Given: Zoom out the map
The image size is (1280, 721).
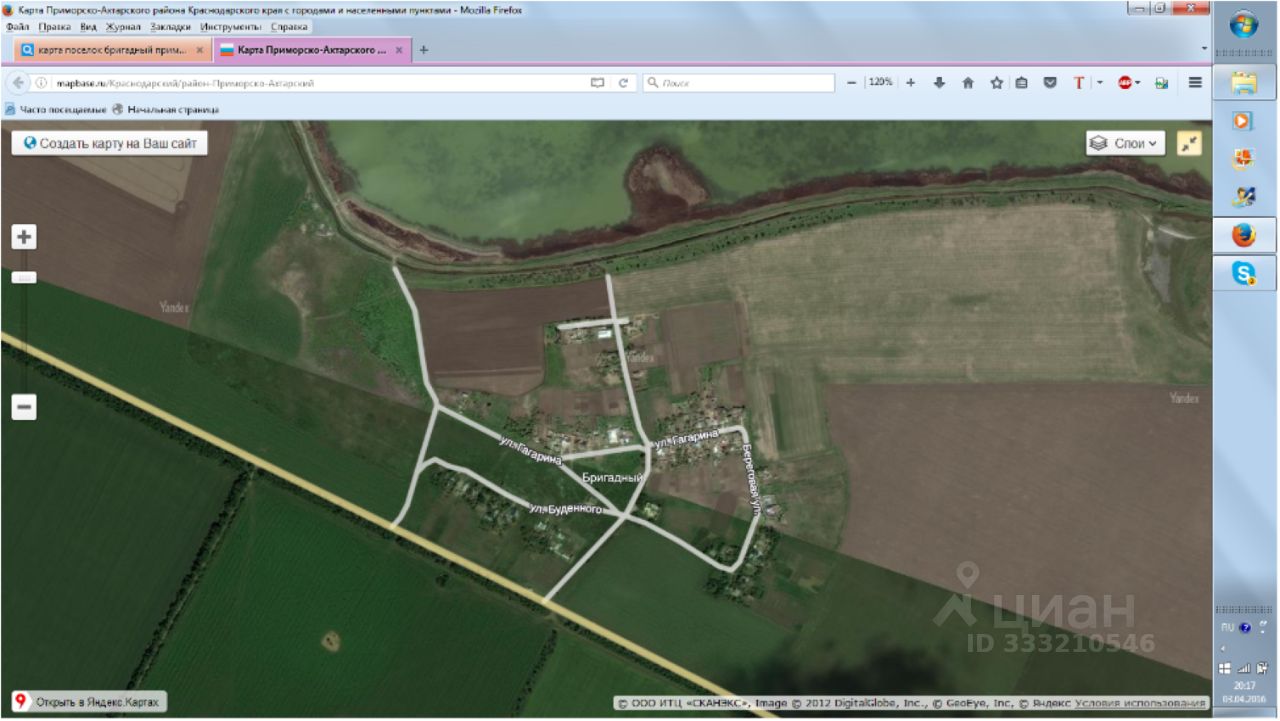Looking at the screenshot, I should (x=24, y=407).
